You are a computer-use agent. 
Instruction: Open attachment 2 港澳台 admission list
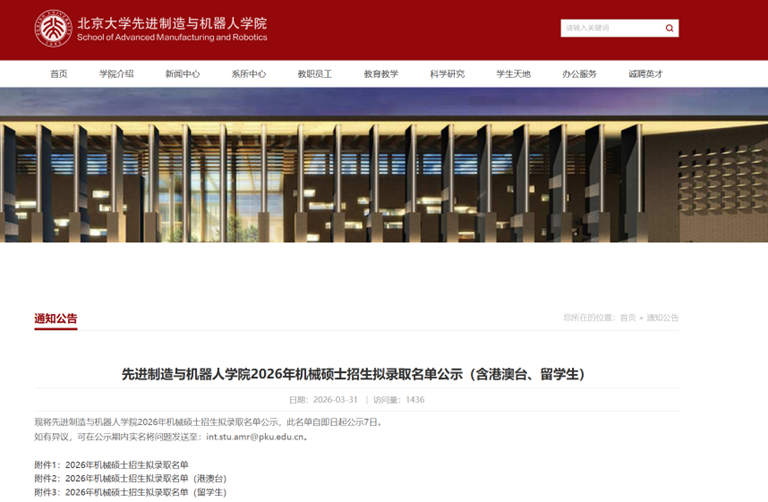point(145,479)
